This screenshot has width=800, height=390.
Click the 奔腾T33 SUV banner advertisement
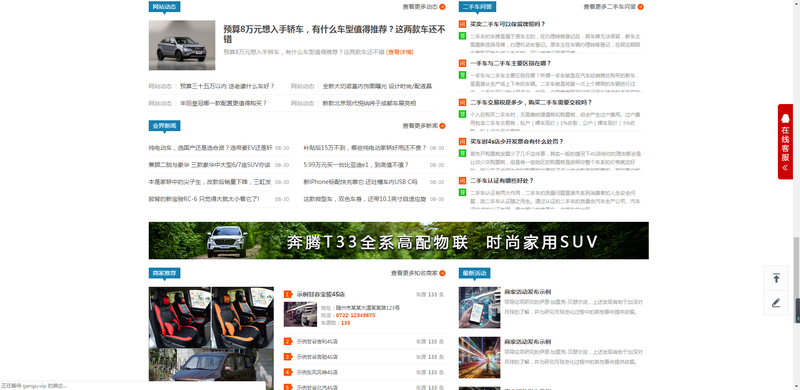pyautogui.click(x=398, y=240)
